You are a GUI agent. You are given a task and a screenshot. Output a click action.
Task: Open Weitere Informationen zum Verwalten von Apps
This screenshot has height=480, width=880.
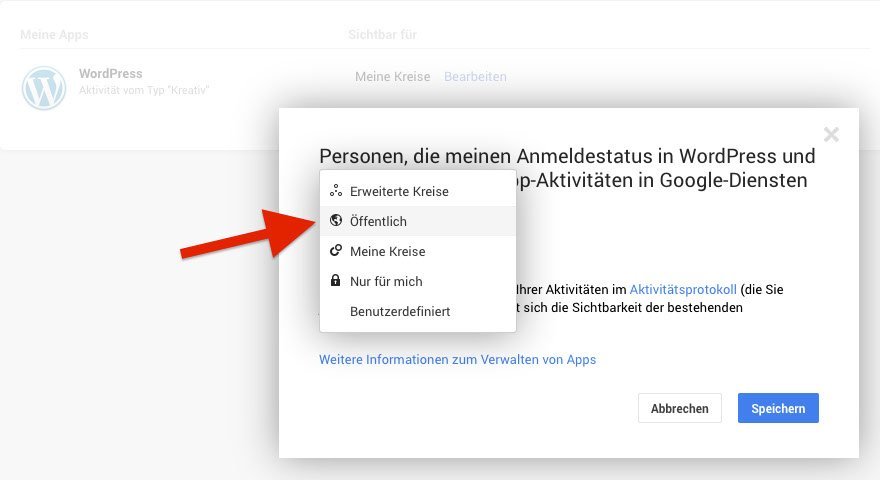pos(457,359)
